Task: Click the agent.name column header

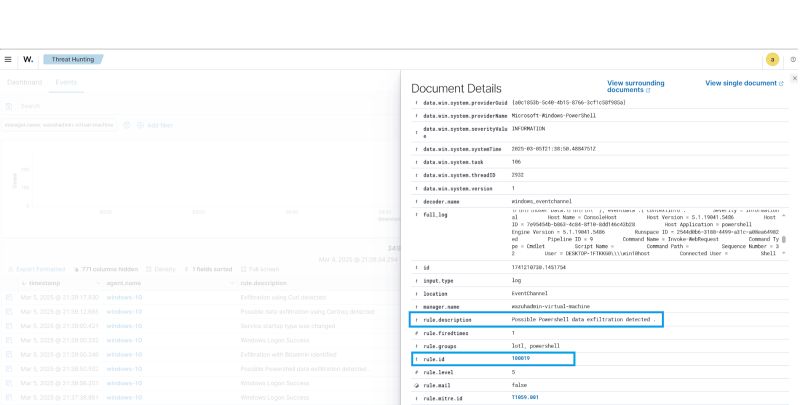Action: coord(124,283)
